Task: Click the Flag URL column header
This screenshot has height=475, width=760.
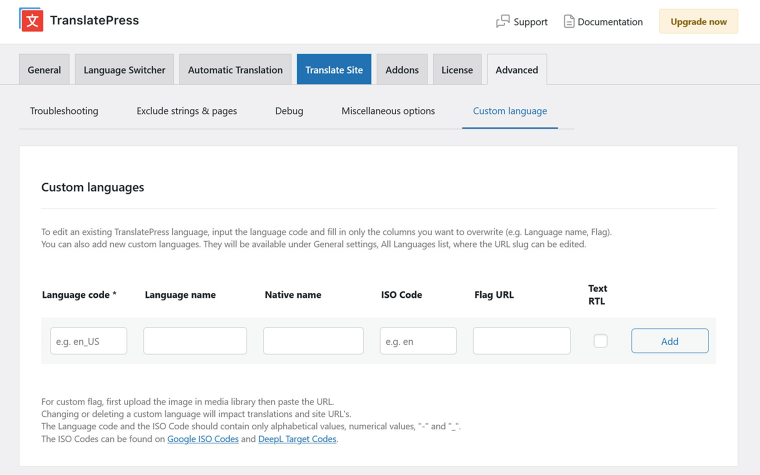Action: coord(494,295)
